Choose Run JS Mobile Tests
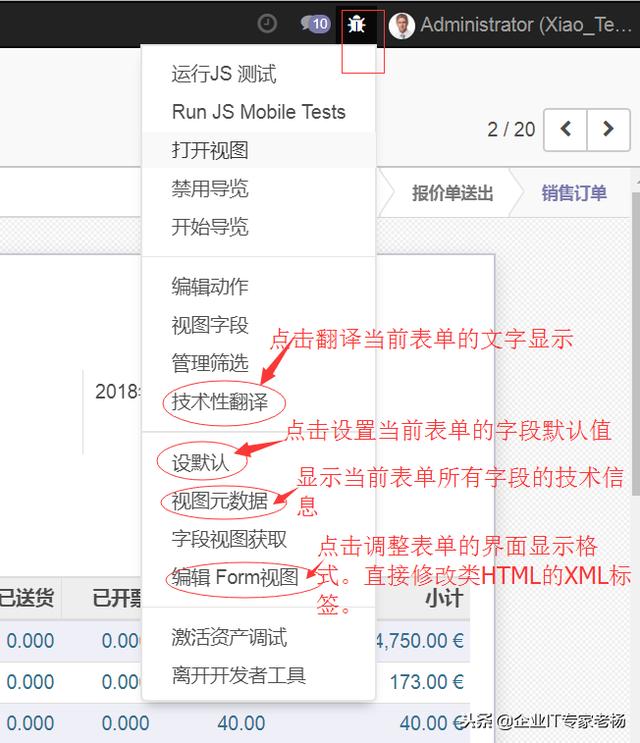The height and width of the screenshot is (743, 640). [259, 112]
